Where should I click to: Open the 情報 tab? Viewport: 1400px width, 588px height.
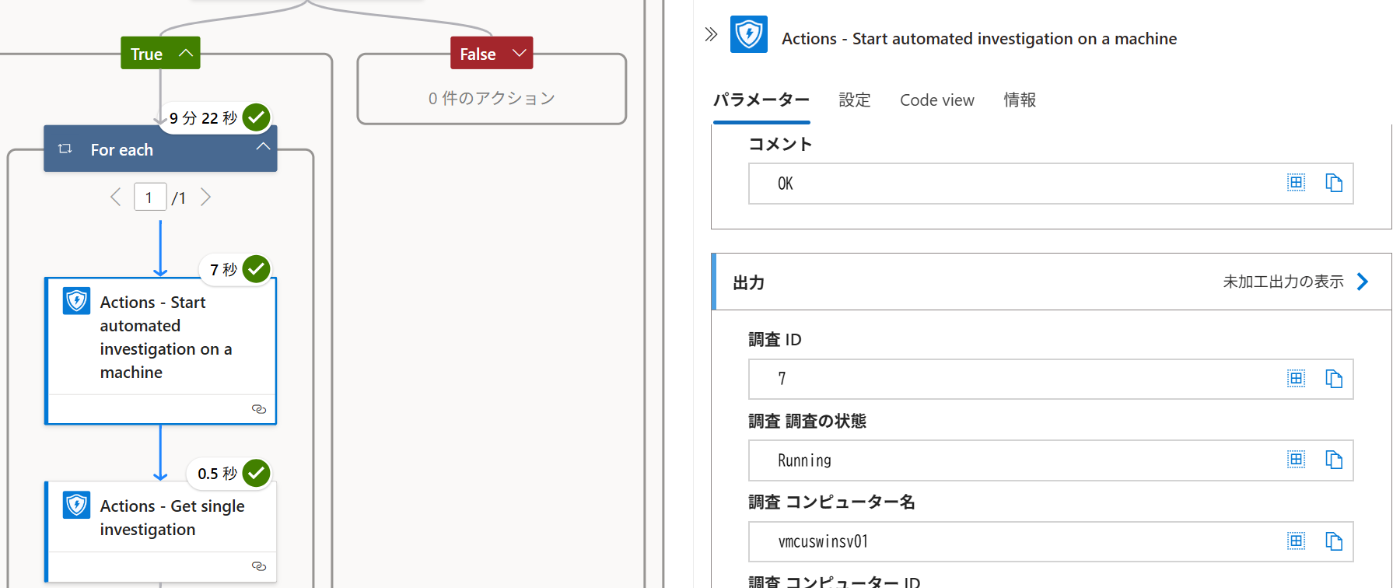(1020, 99)
